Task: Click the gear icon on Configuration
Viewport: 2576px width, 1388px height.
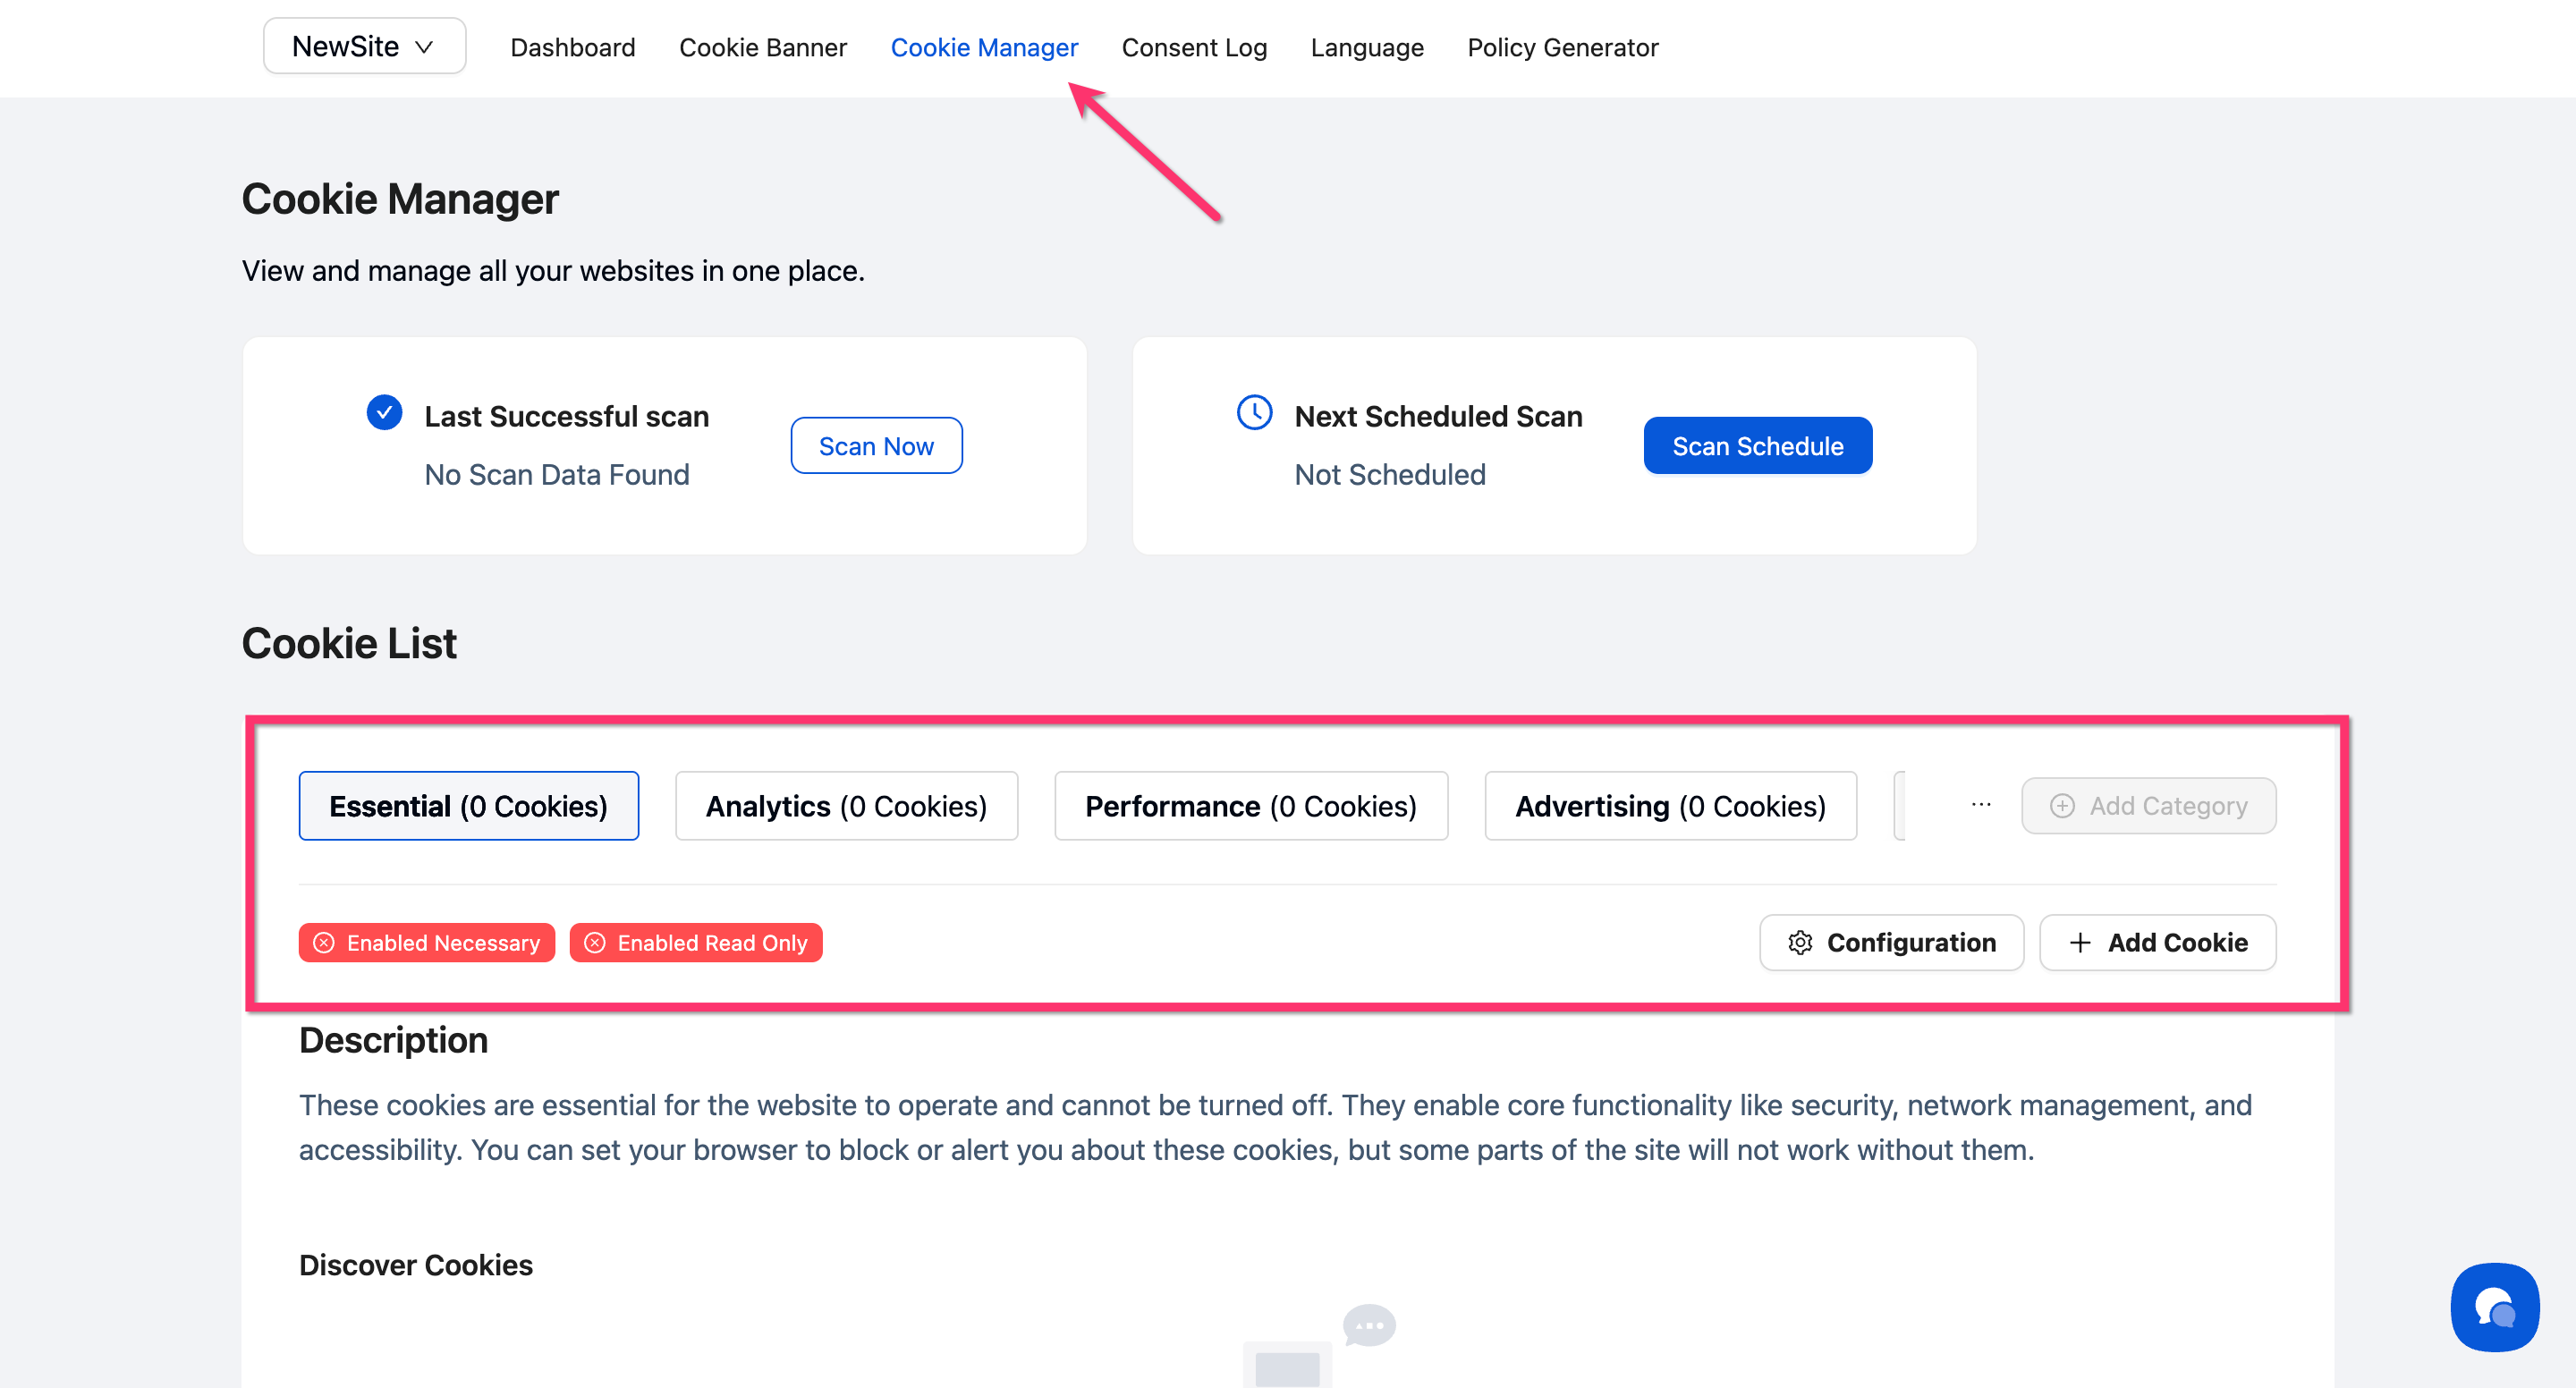Action: pos(1800,942)
